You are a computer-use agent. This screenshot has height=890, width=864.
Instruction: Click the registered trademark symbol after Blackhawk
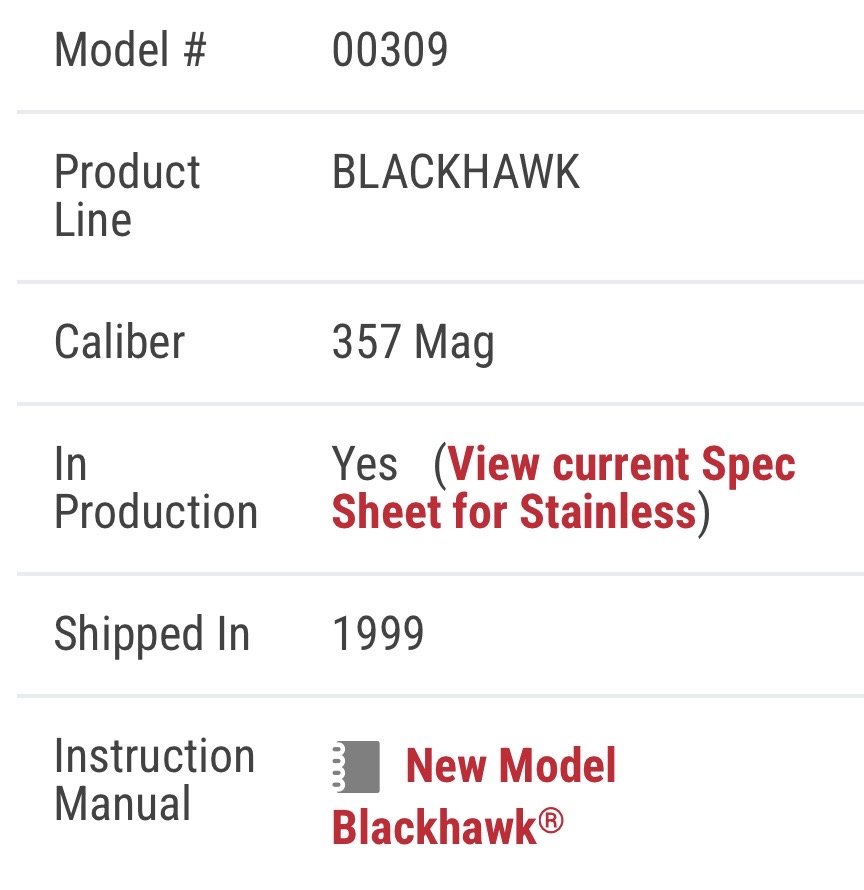551,824
